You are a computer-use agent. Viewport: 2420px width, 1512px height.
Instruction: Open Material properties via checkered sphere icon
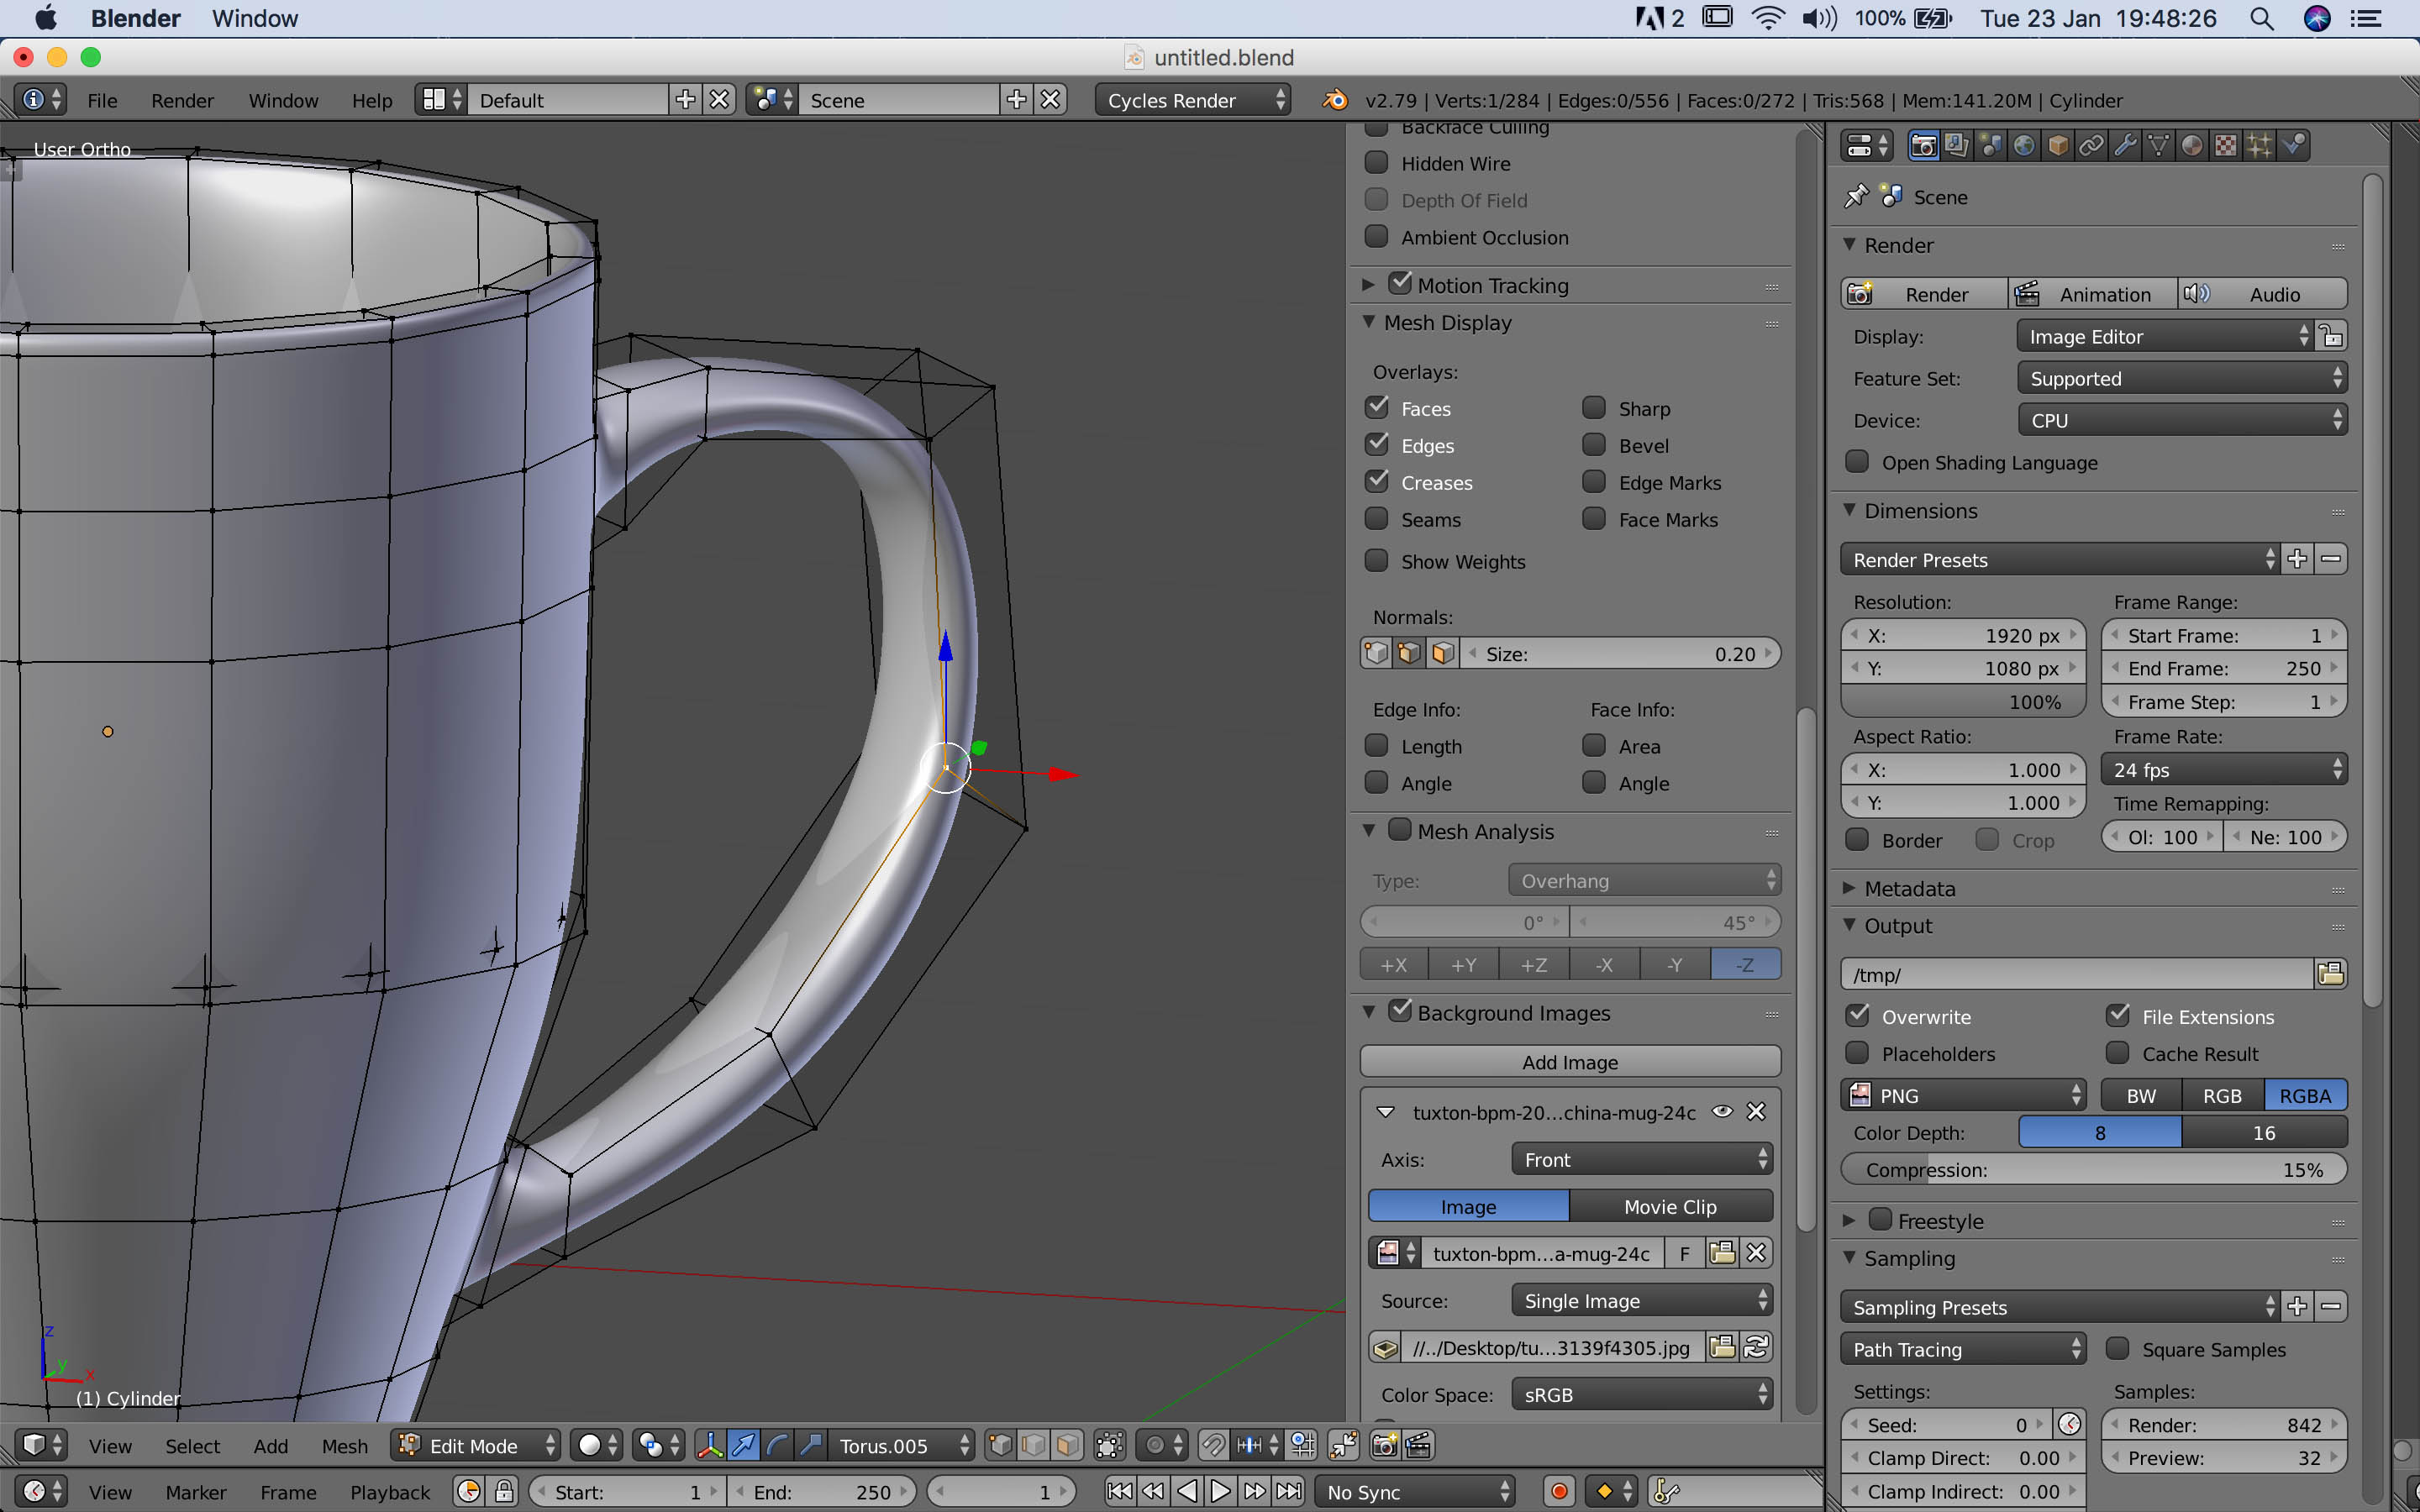click(2192, 145)
